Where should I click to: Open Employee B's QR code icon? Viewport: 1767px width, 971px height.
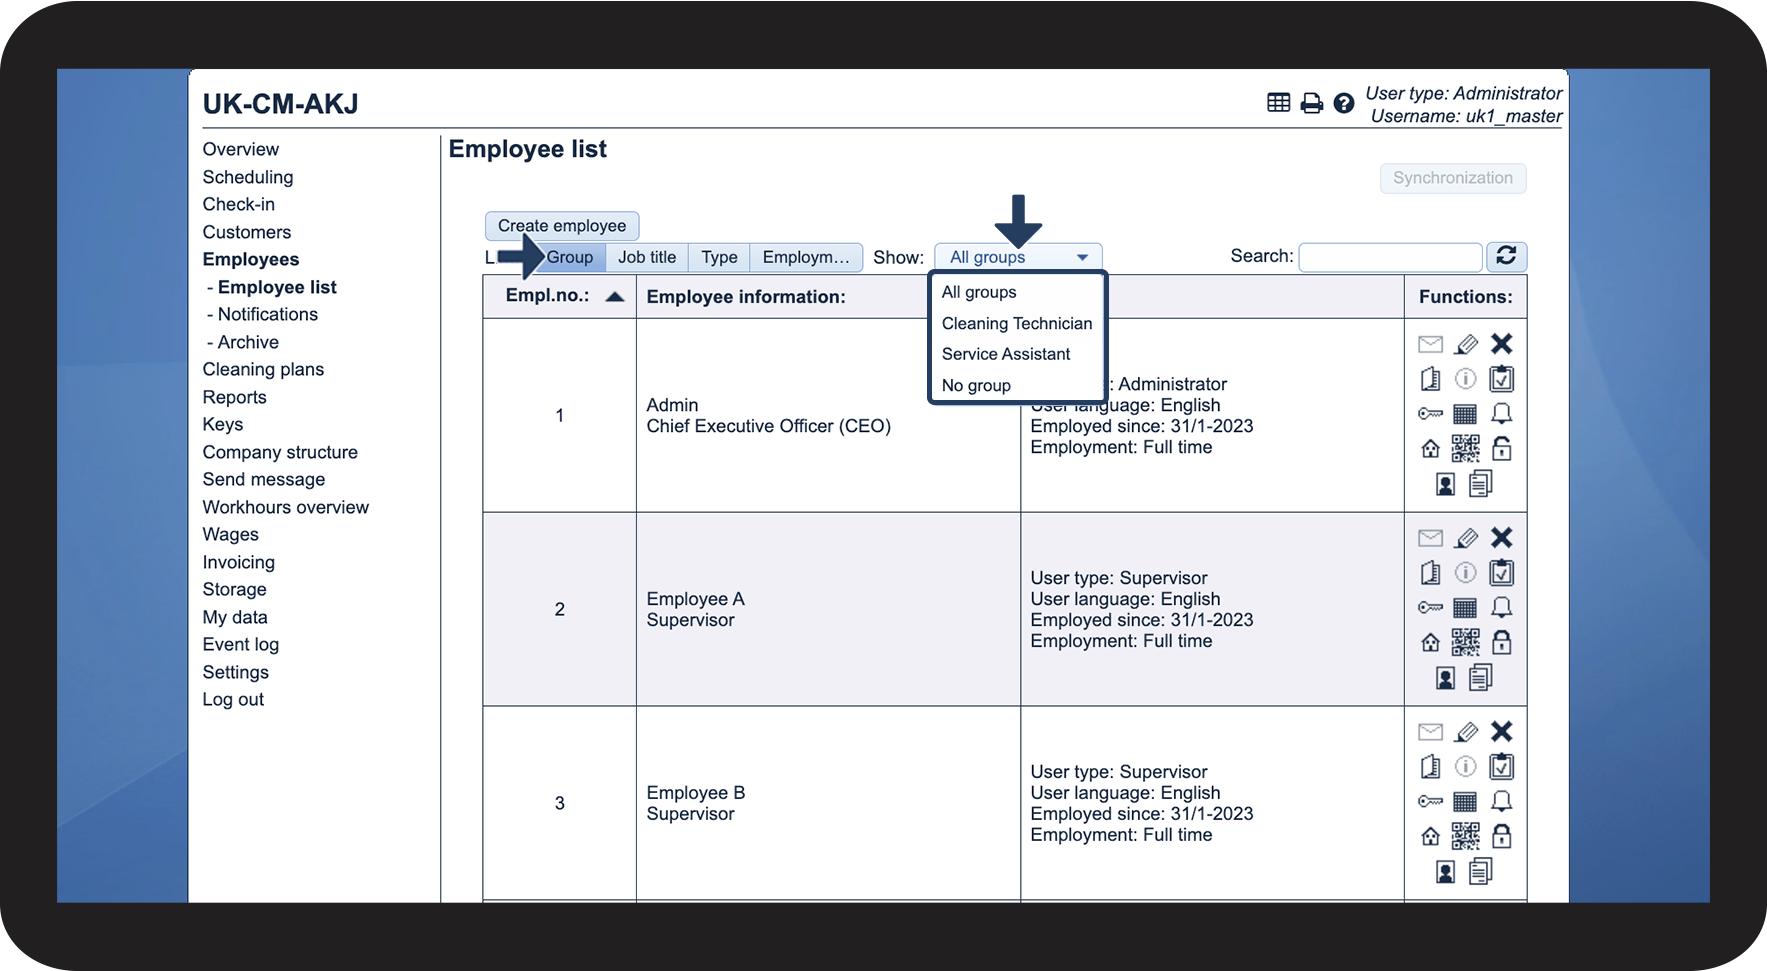point(1465,836)
